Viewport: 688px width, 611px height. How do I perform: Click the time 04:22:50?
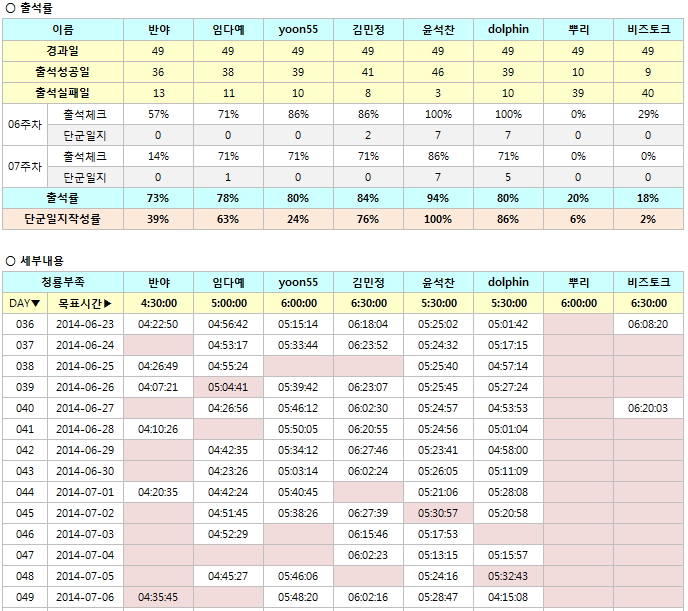(x=158, y=324)
